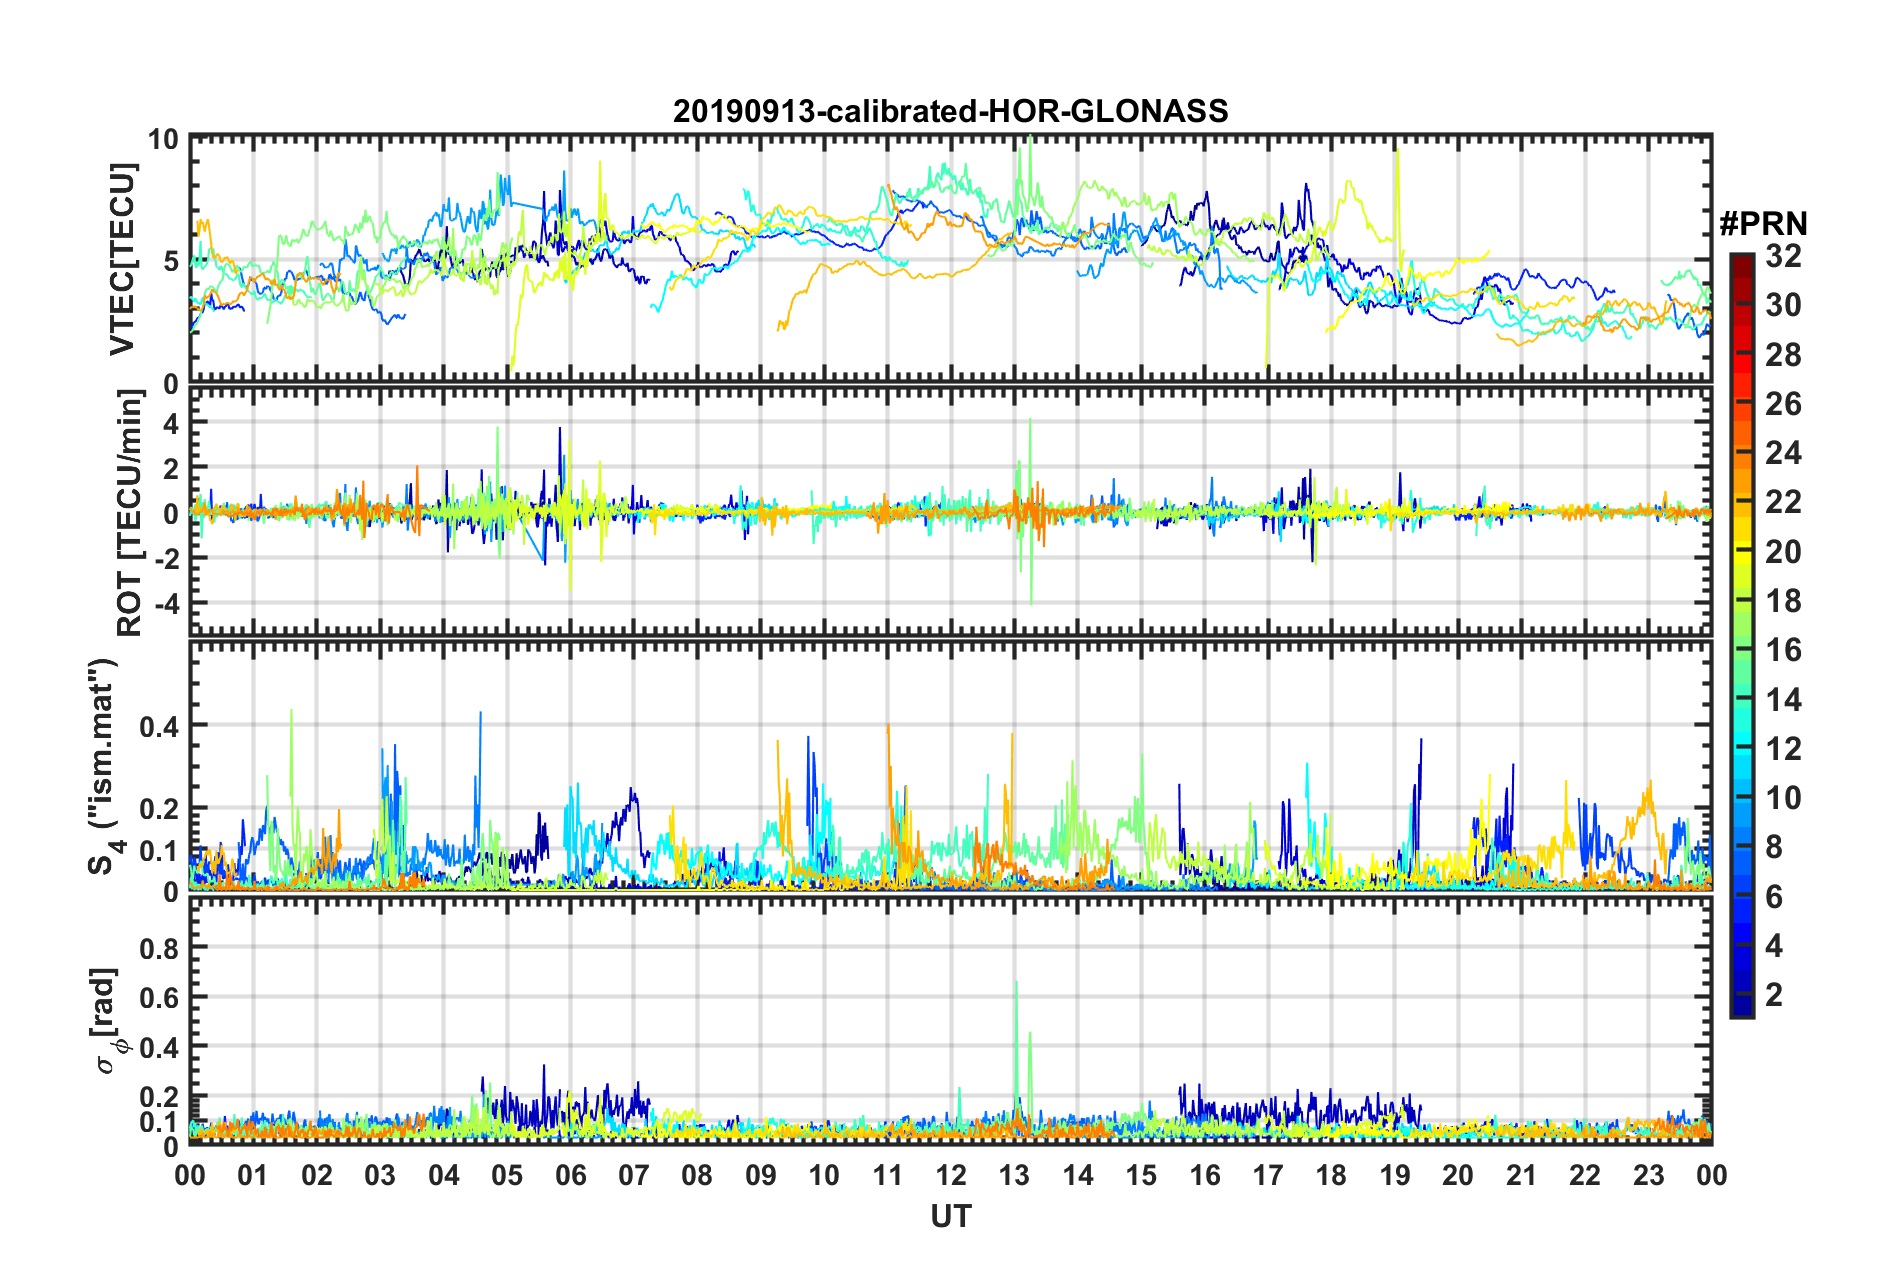
Task: Click the VTEC axis tick label 10
Action: (x=163, y=140)
